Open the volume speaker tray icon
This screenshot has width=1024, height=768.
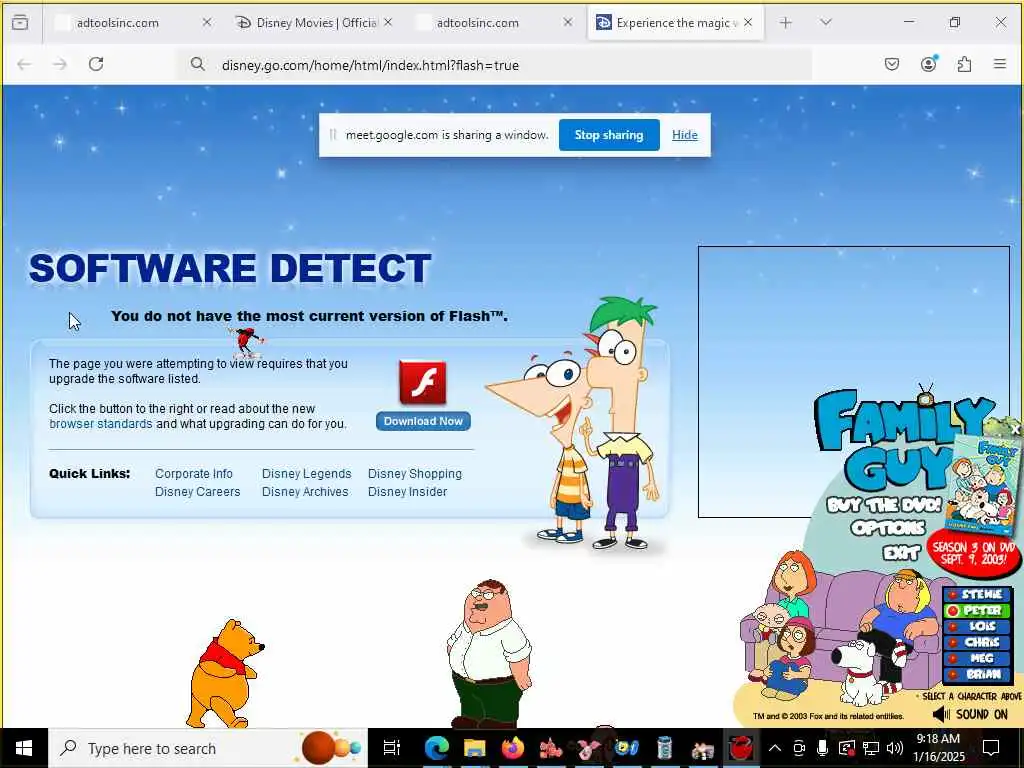(x=895, y=748)
